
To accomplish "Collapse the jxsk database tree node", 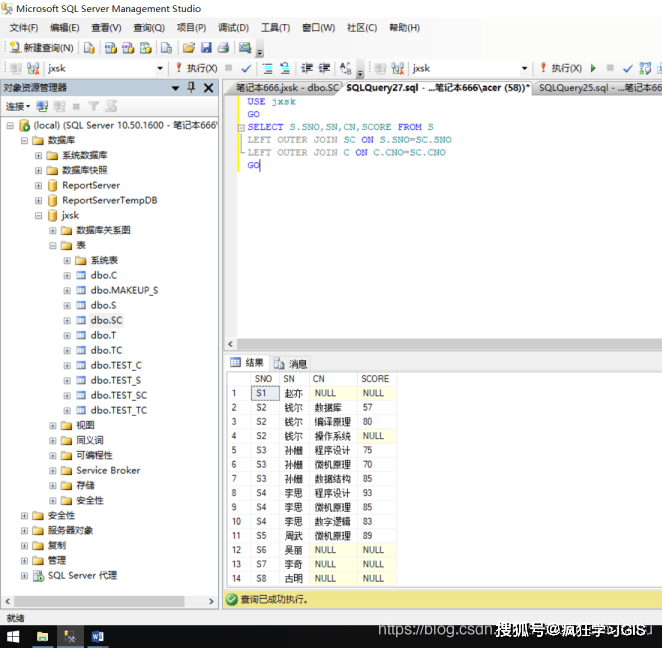I will click(39, 215).
